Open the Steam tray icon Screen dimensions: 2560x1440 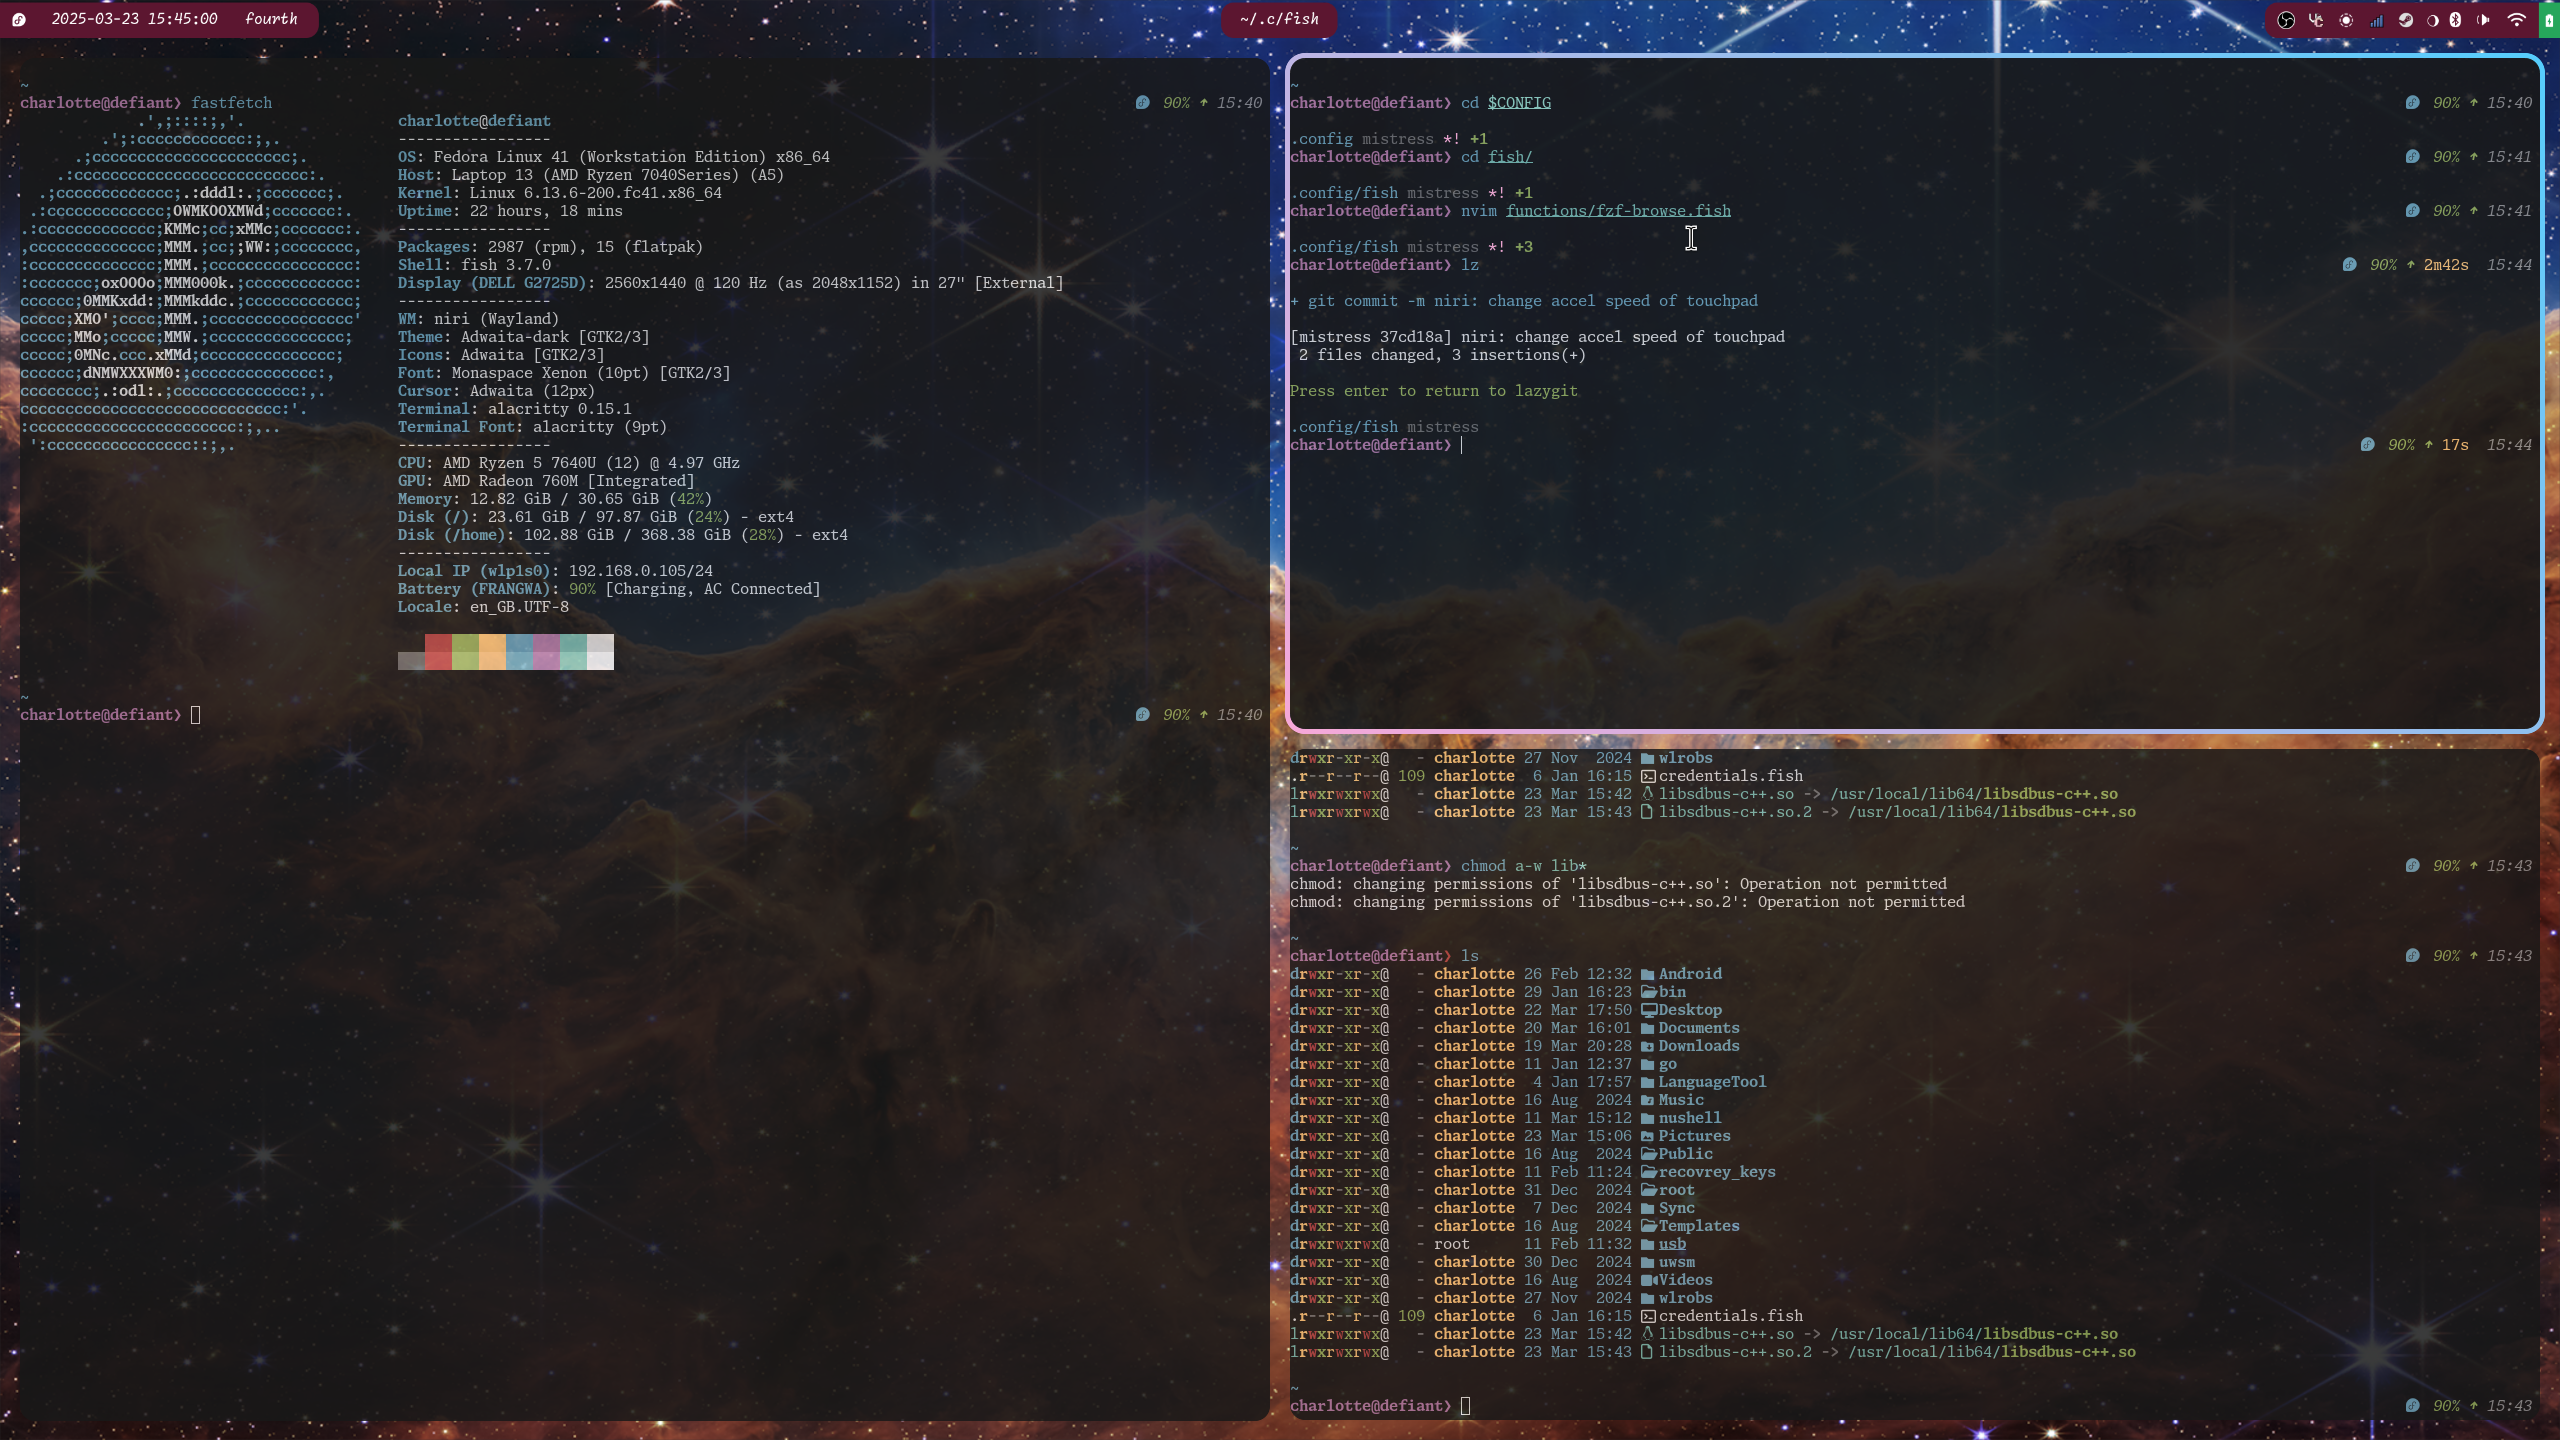point(2406,20)
